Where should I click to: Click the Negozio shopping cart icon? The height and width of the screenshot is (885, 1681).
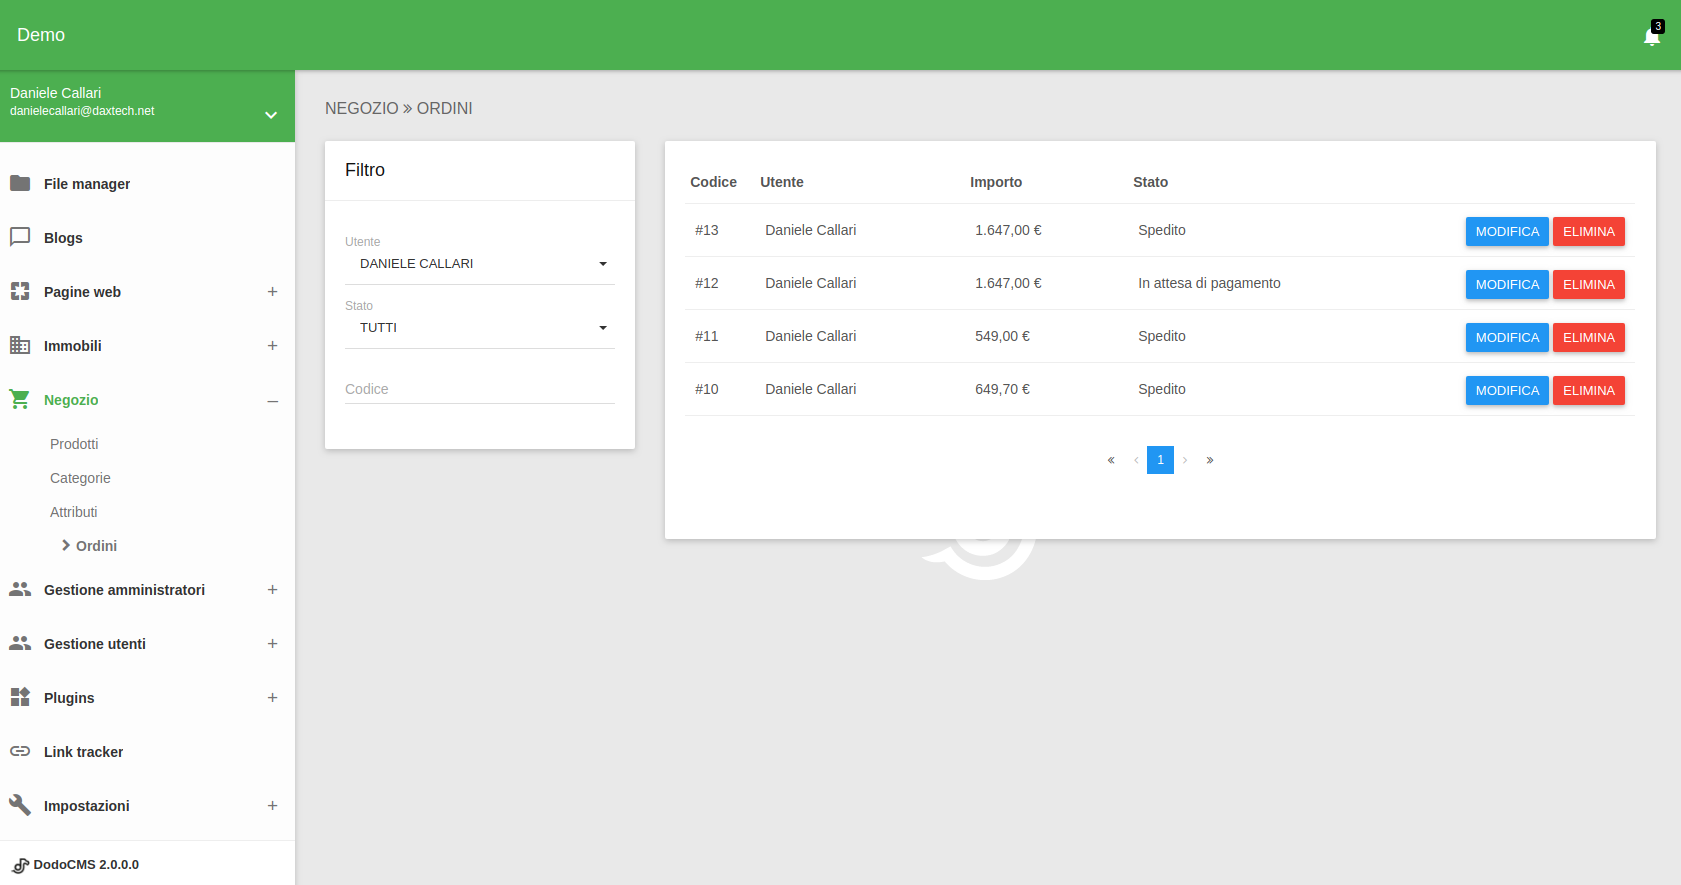coord(20,399)
